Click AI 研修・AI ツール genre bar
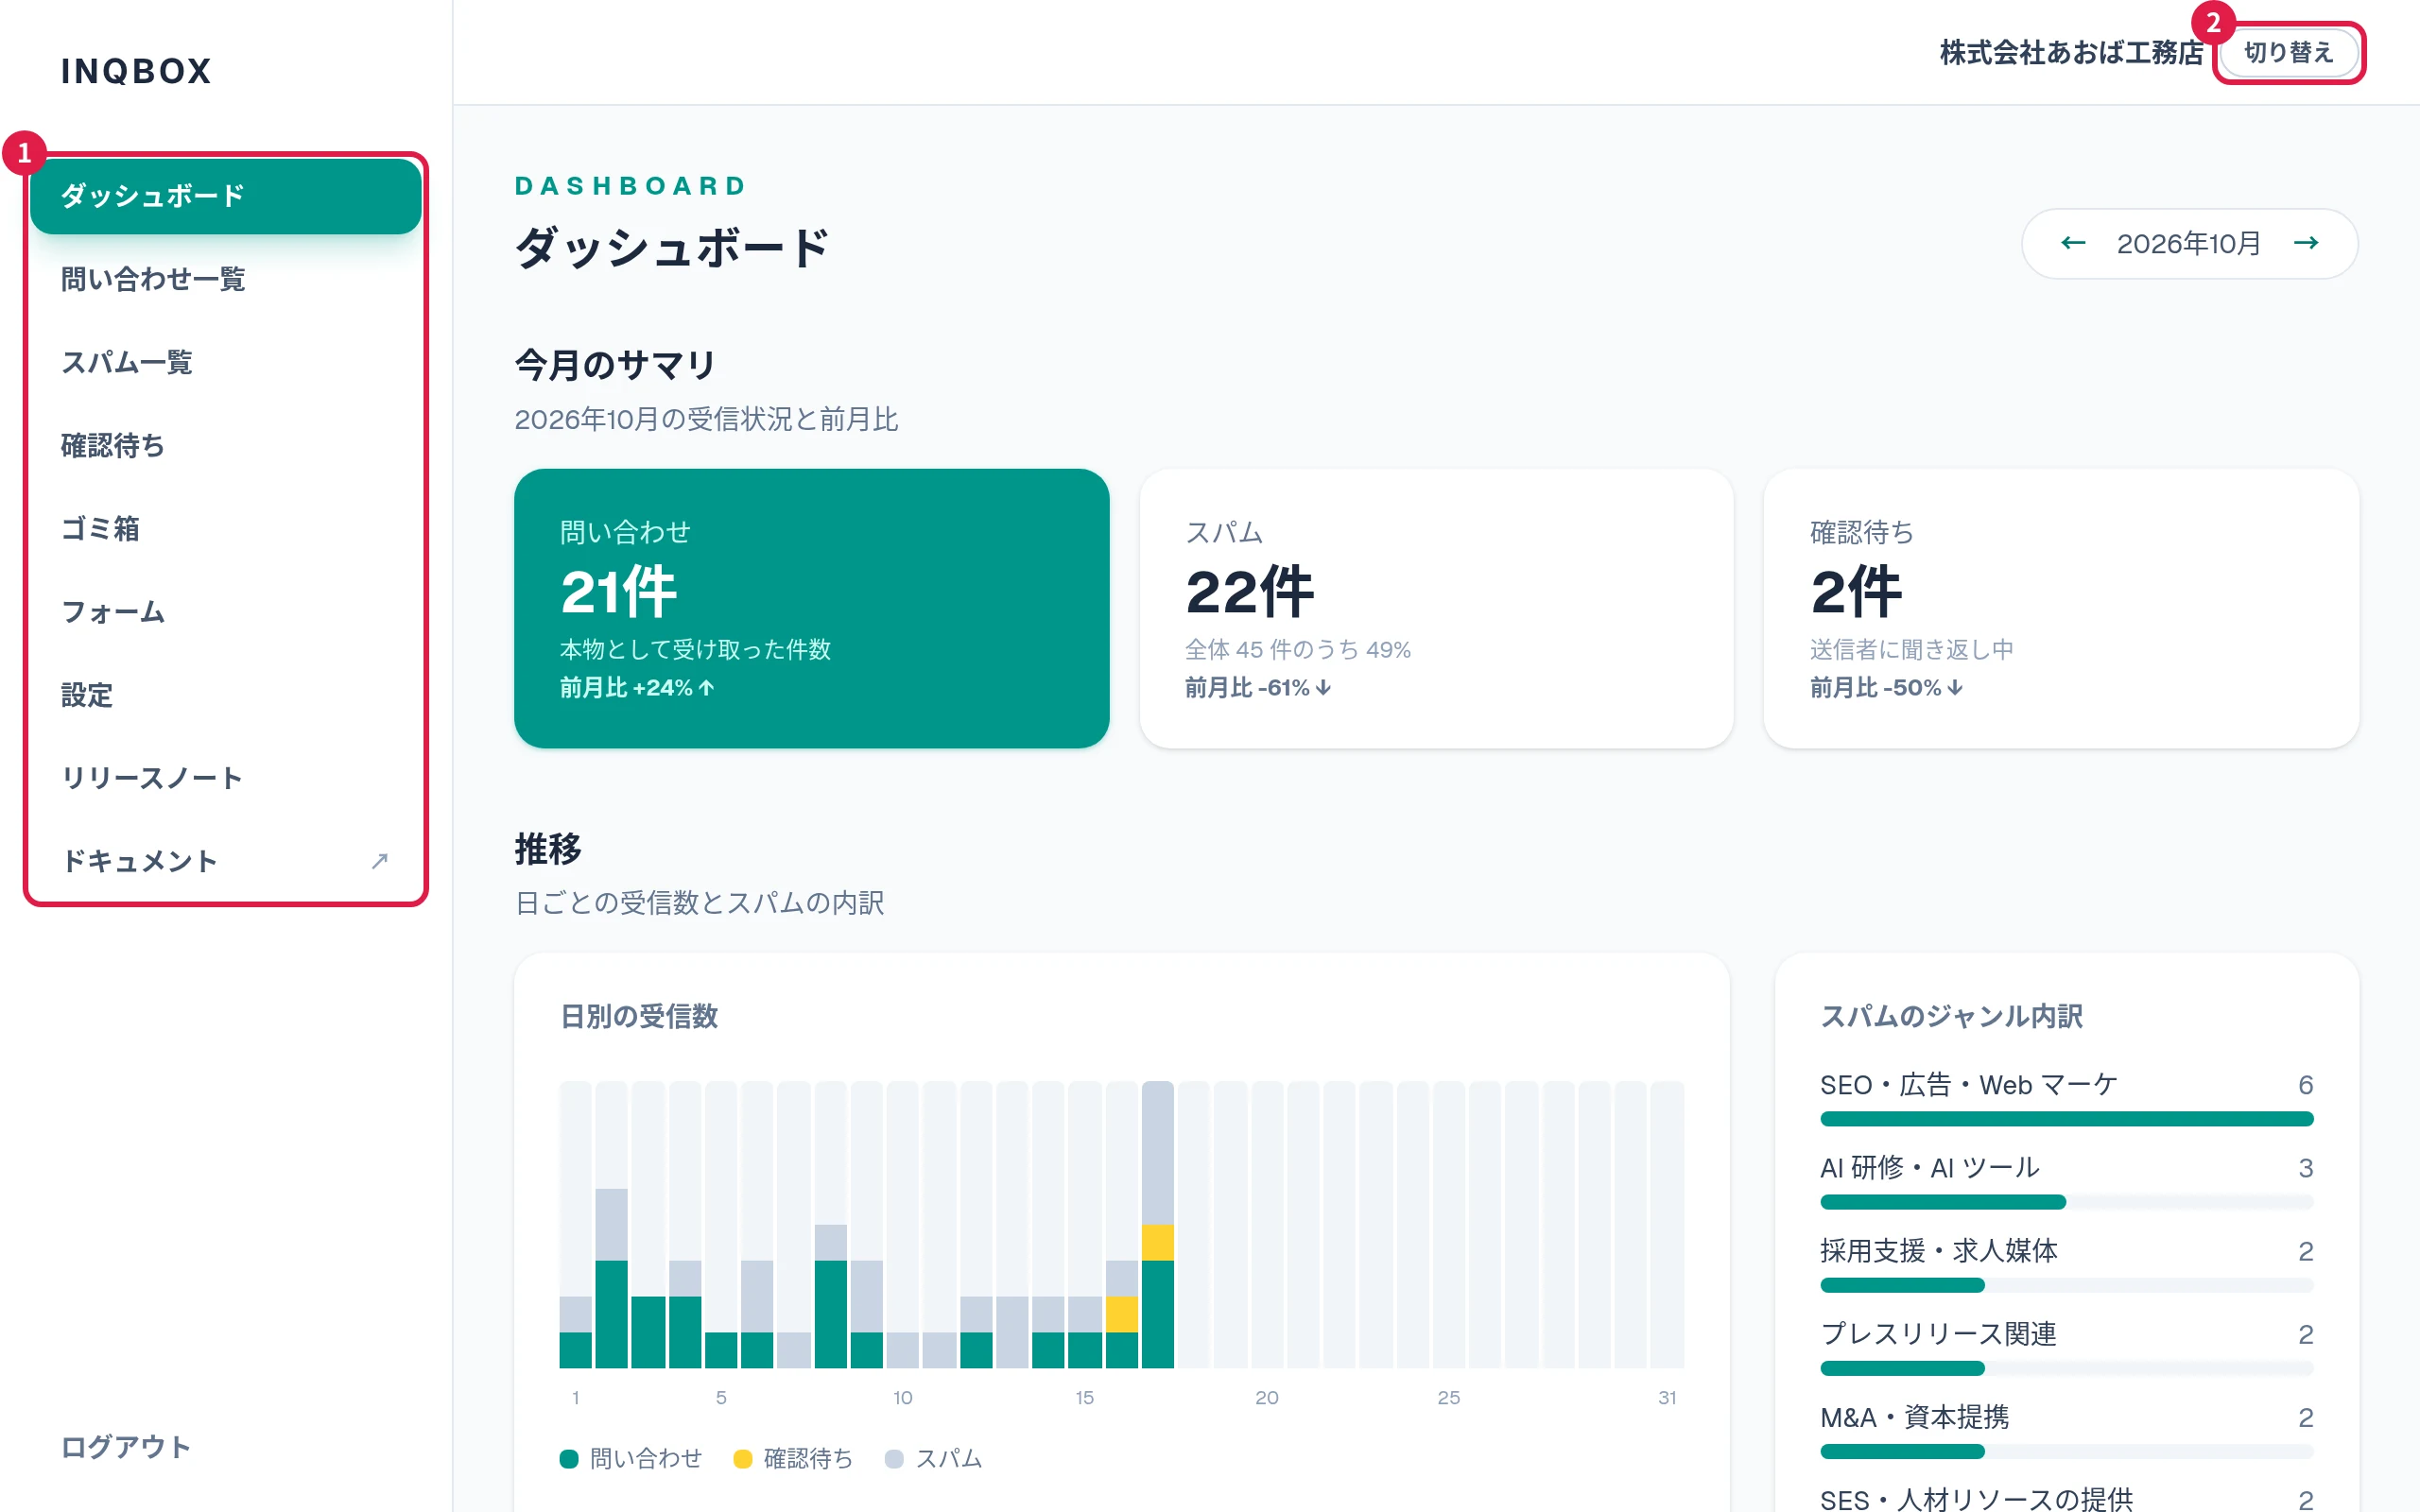Viewport: 2420px width, 1512px height. (2066, 1201)
